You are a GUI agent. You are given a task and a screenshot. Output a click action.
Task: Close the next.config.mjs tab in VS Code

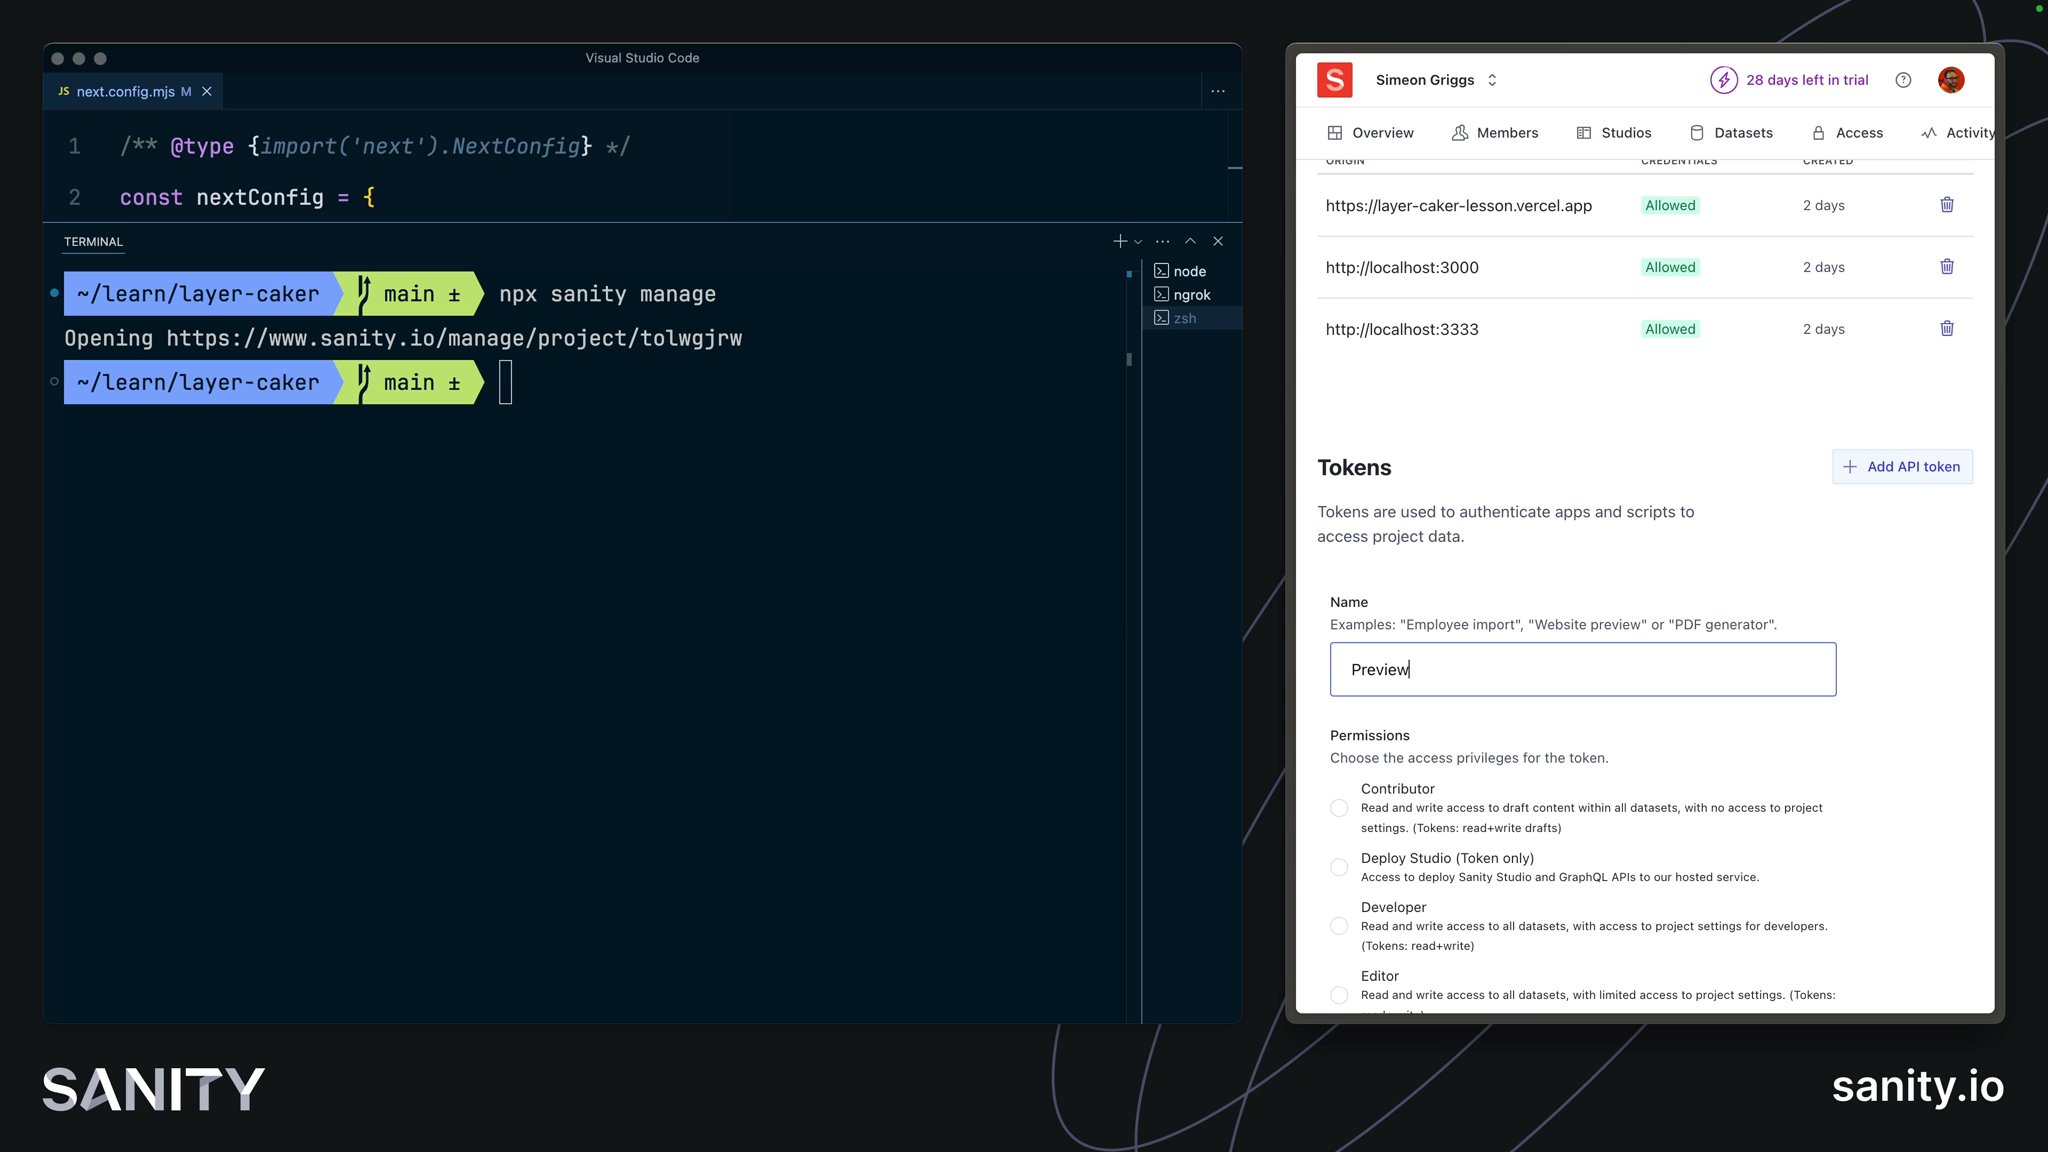[207, 91]
